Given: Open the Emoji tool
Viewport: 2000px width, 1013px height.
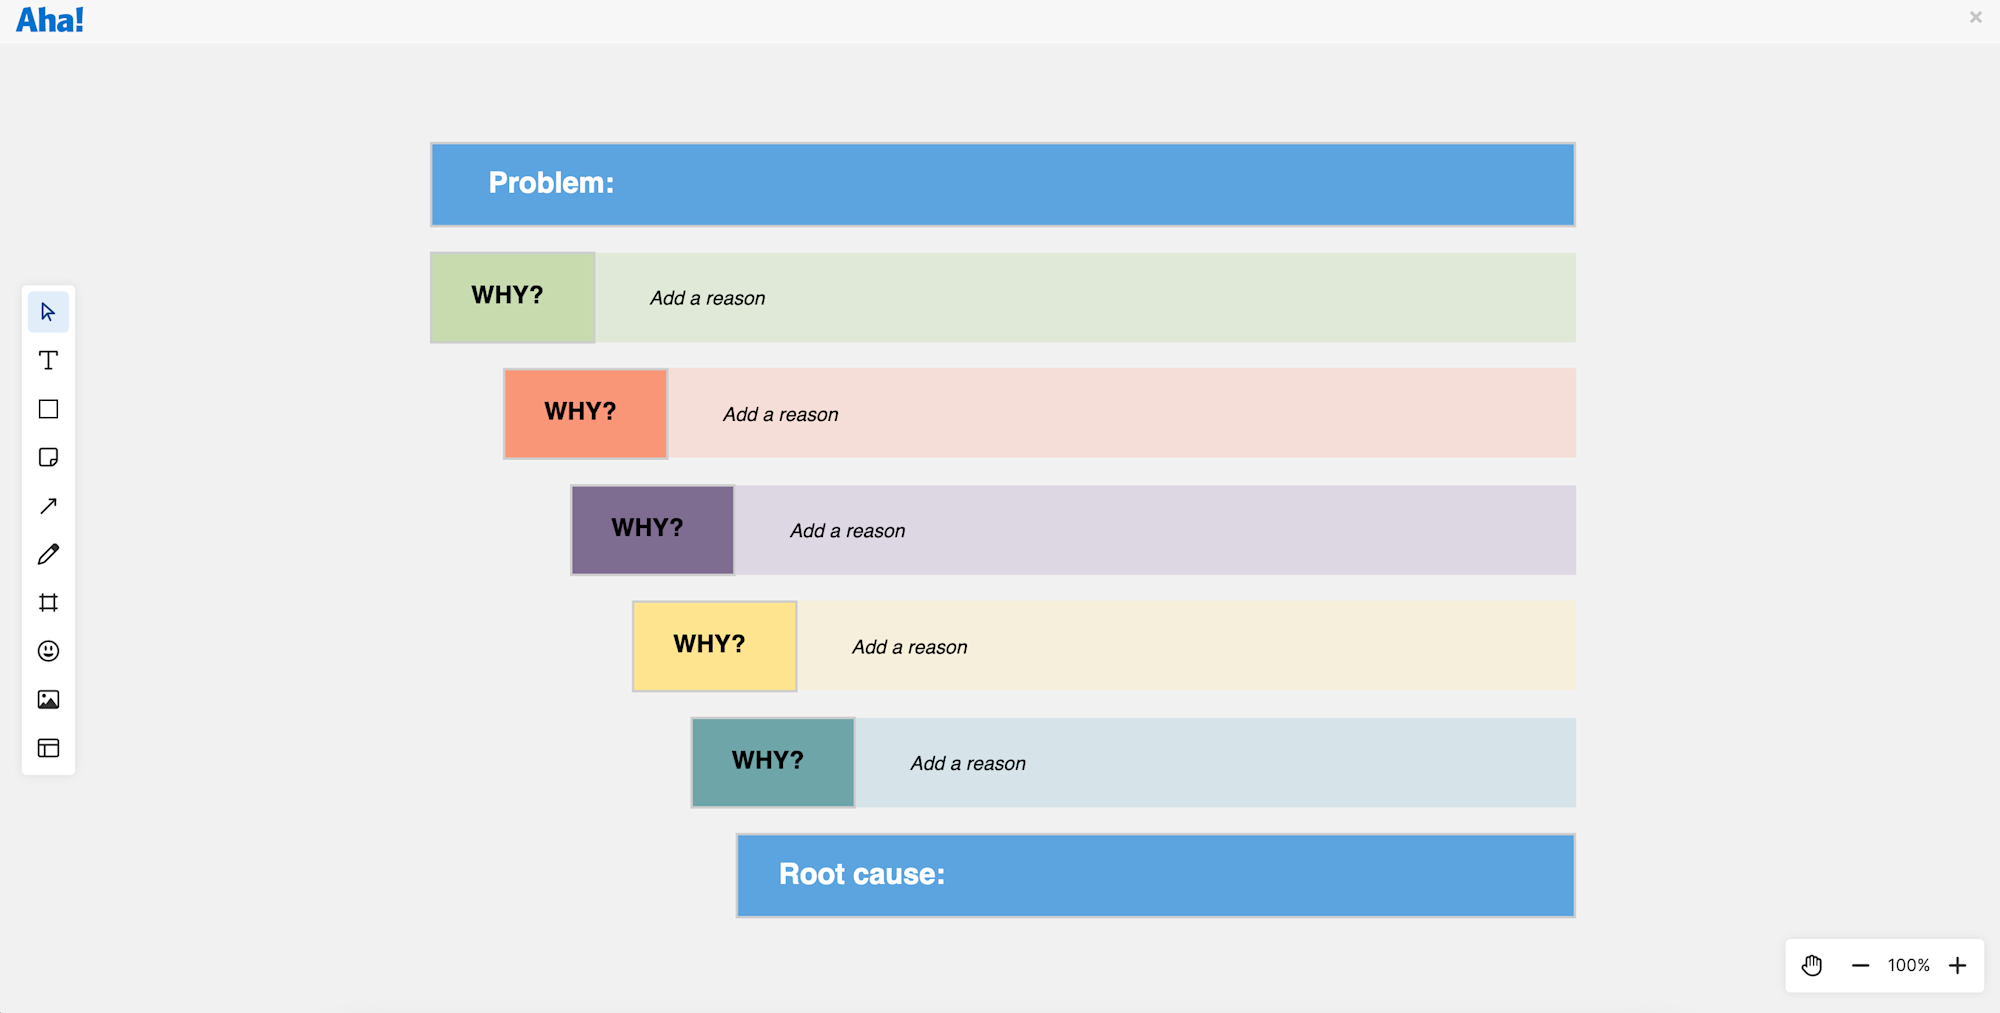Looking at the screenshot, I should (47, 650).
